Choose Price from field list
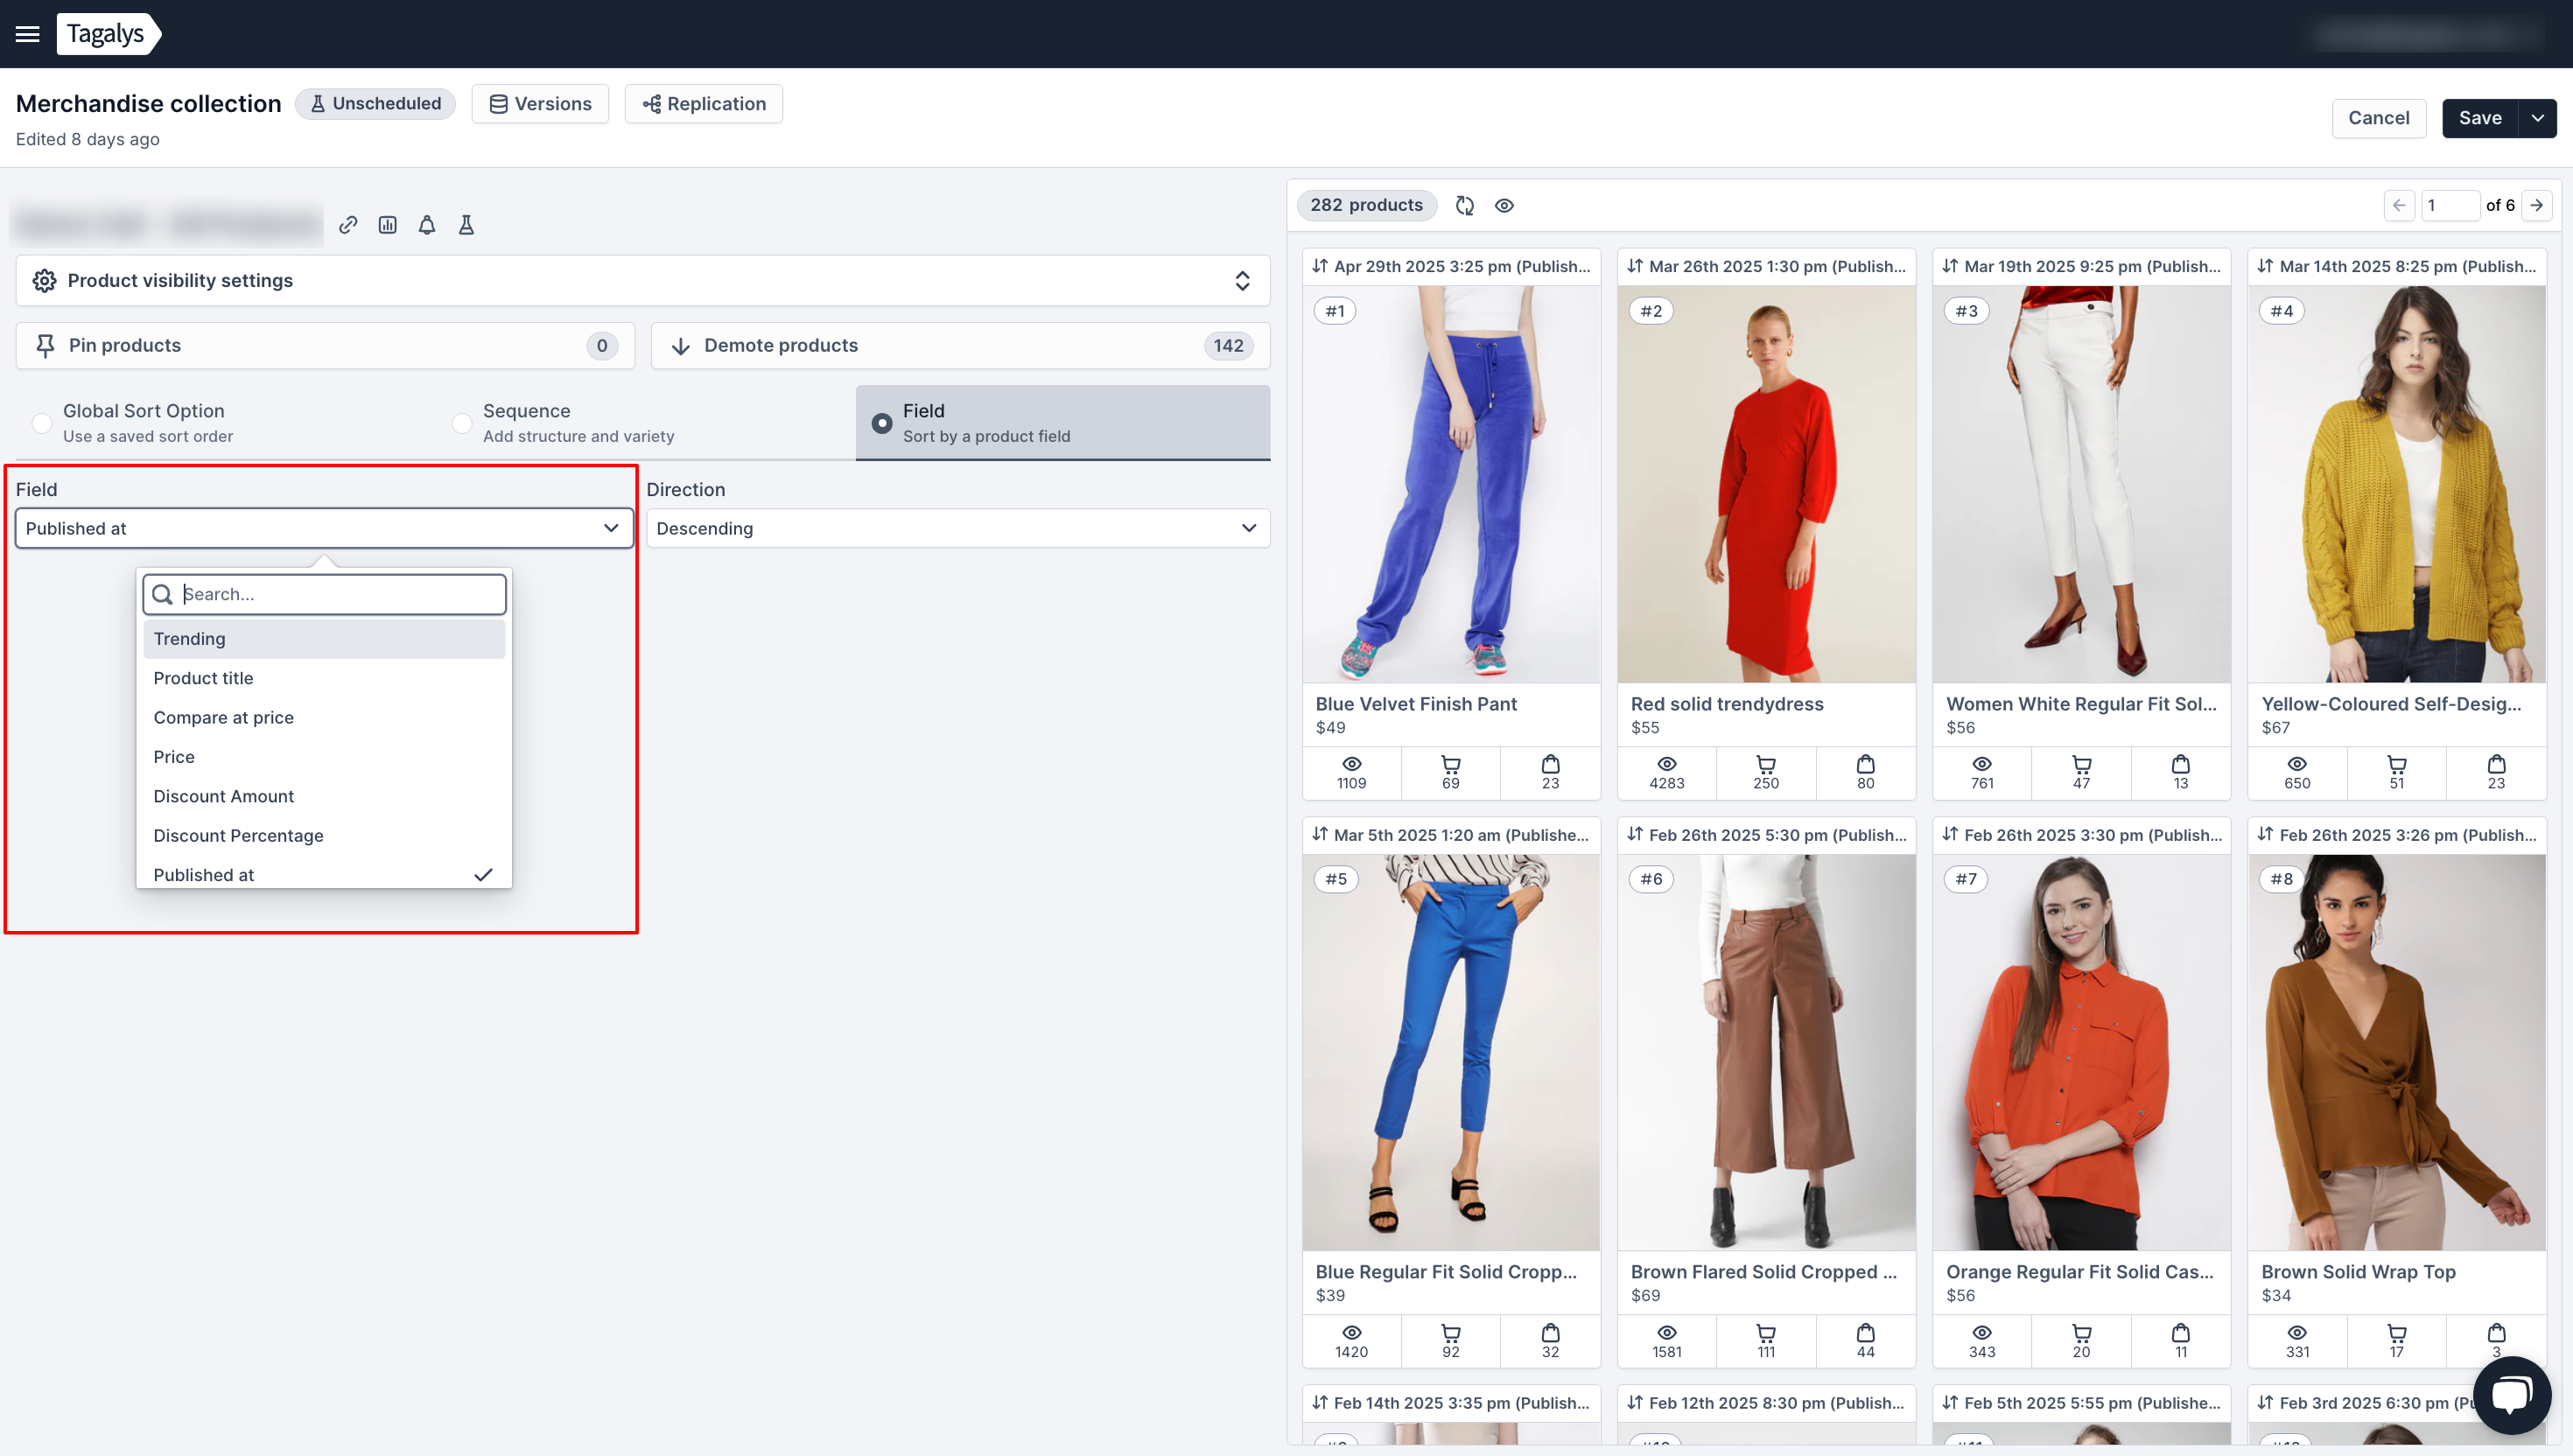The width and height of the screenshot is (2573, 1456). (324, 757)
